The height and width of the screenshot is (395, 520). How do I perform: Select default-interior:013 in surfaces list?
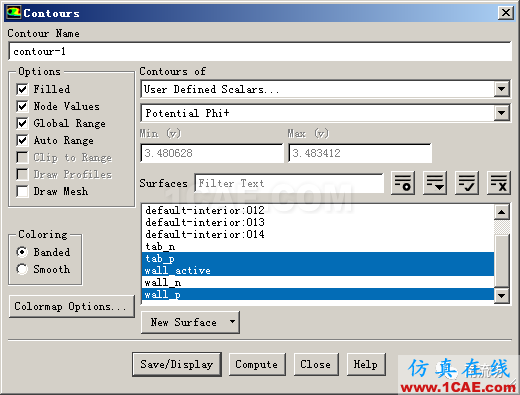click(x=318, y=222)
